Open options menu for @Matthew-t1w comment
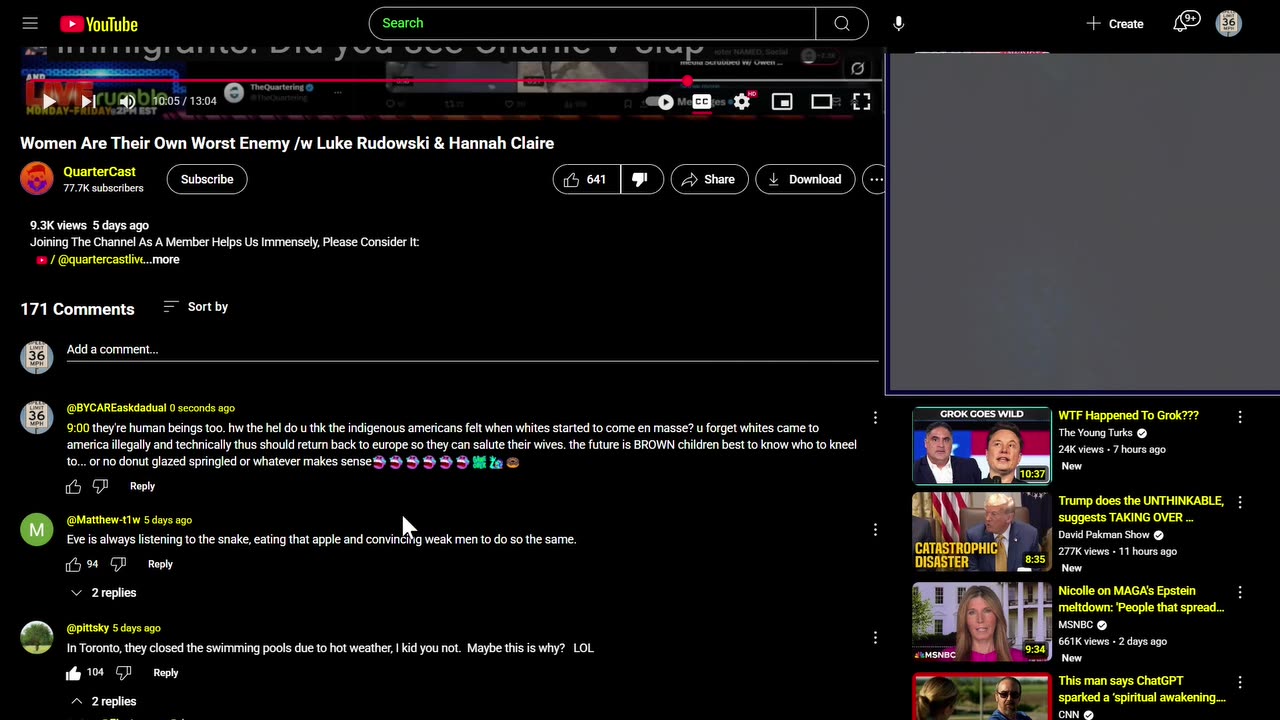Image resolution: width=1280 pixels, height=720 pixels. (x=875, y=530)
